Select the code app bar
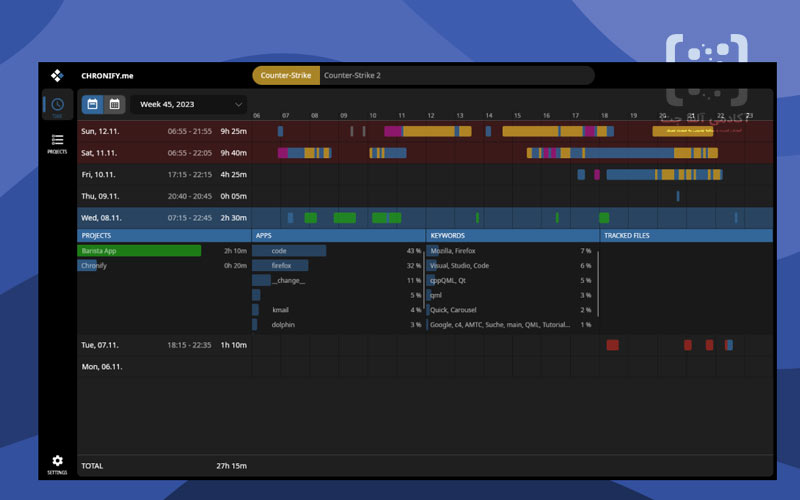Screen dimensions: 800x500 pos(289,251)
